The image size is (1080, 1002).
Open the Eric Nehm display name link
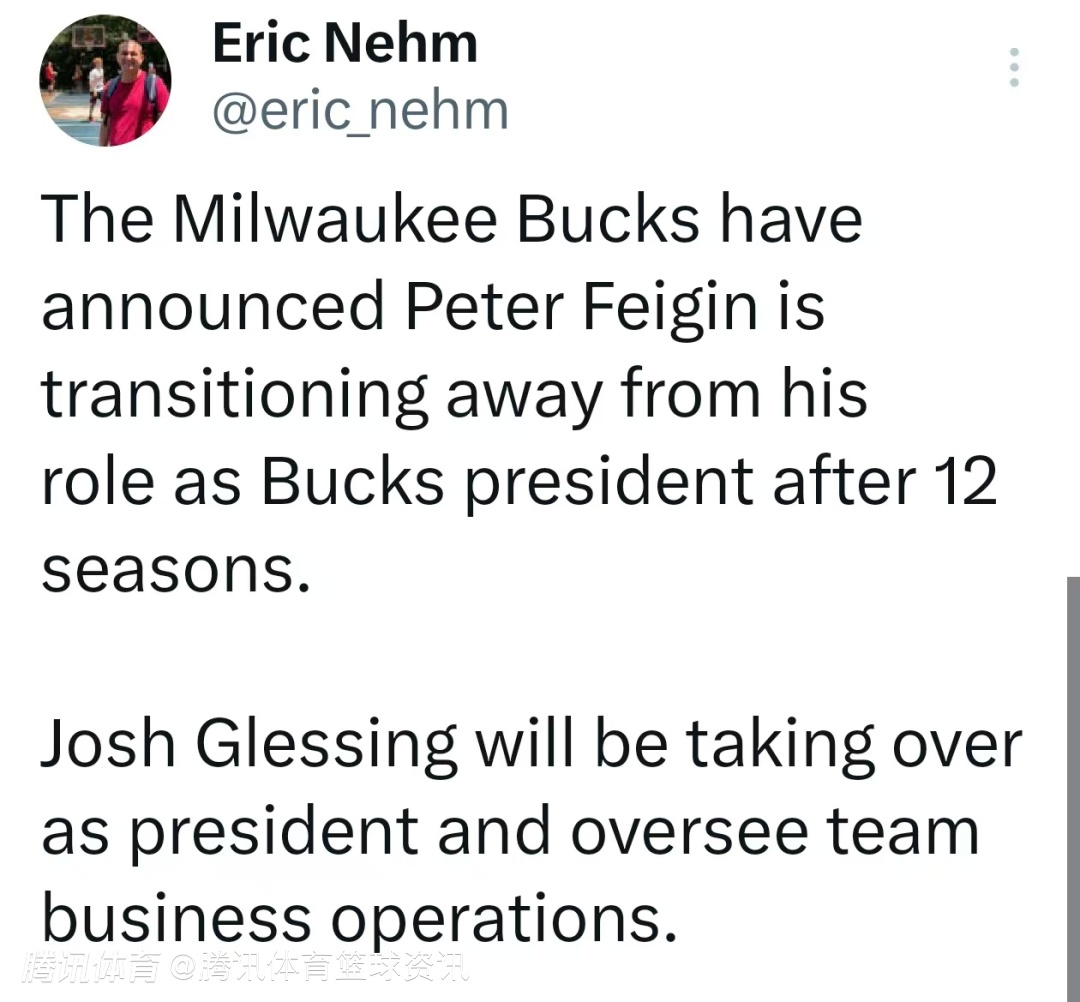coord(345,44)
